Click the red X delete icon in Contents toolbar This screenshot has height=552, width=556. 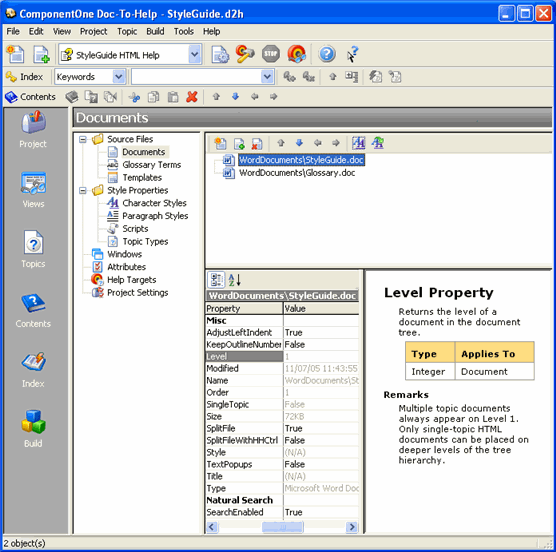(x=192, y=96)
